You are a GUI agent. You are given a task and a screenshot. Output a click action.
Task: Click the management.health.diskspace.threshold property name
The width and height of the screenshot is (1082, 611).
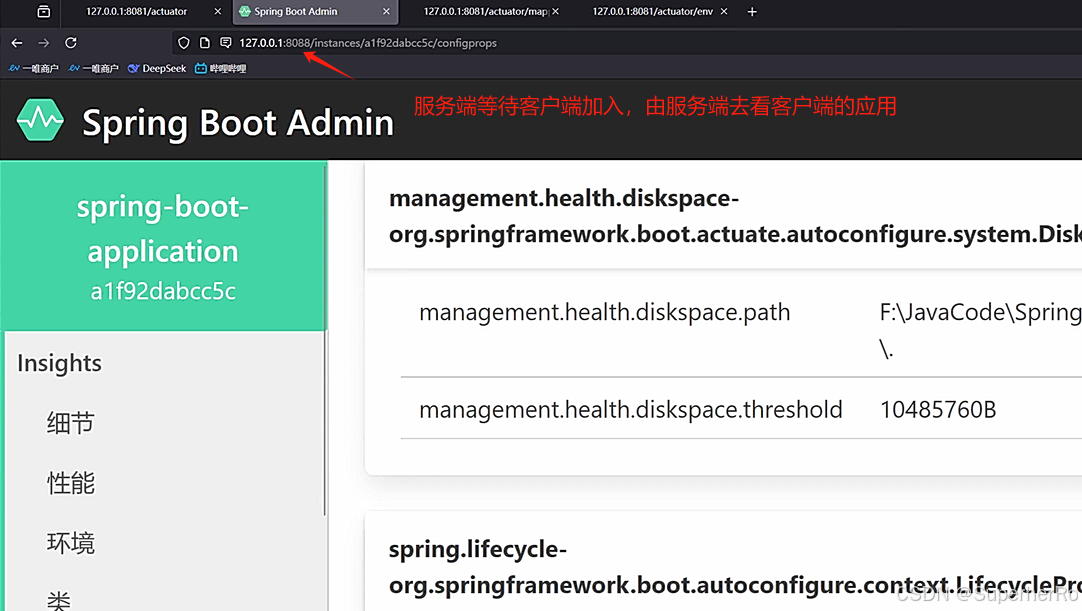631,409
